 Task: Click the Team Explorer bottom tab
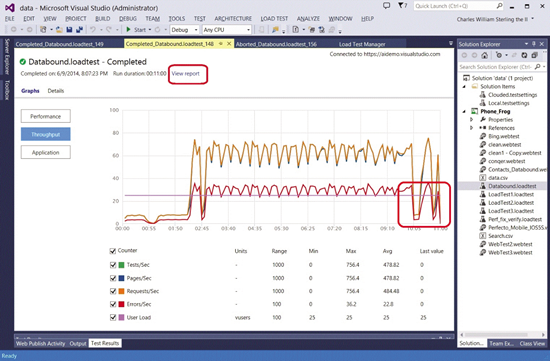click(501, 343)
